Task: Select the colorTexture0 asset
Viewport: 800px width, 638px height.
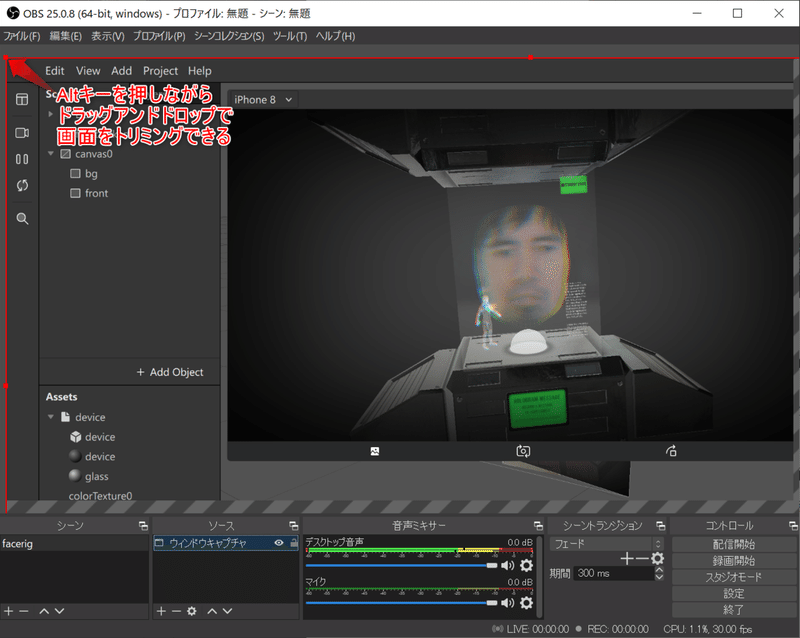Action: 101,496
